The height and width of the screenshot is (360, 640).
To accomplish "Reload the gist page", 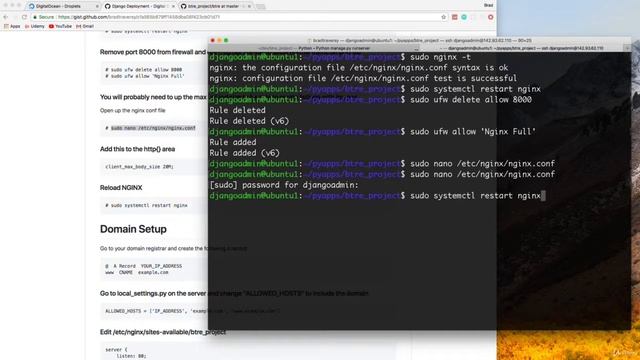I will tap(24, 17).
